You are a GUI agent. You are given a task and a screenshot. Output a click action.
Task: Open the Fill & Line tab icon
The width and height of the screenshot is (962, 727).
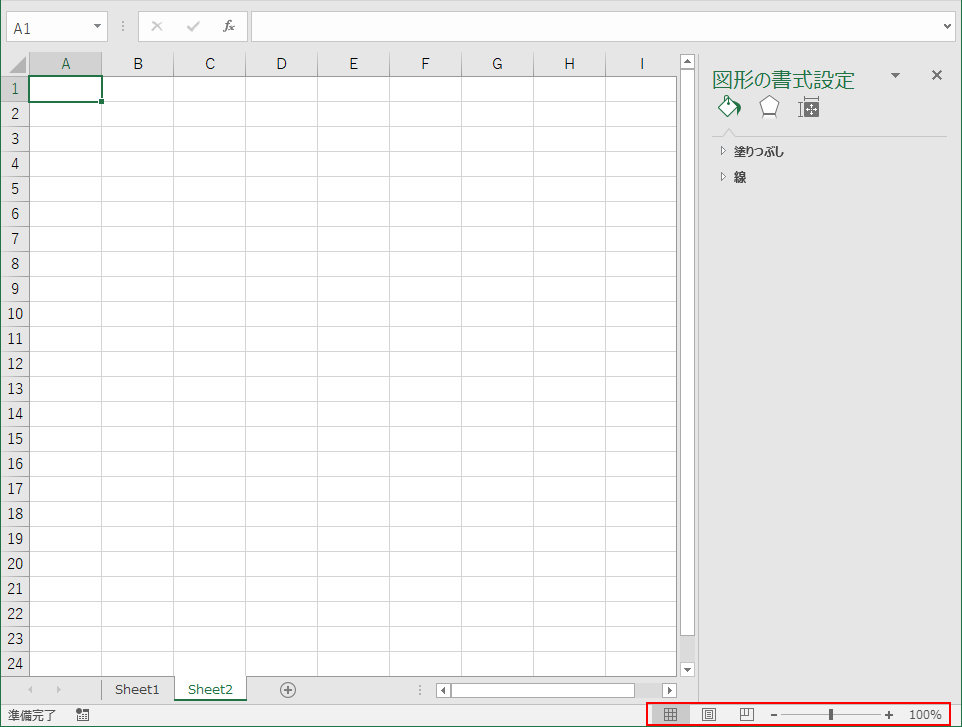(x=729, y=107)
